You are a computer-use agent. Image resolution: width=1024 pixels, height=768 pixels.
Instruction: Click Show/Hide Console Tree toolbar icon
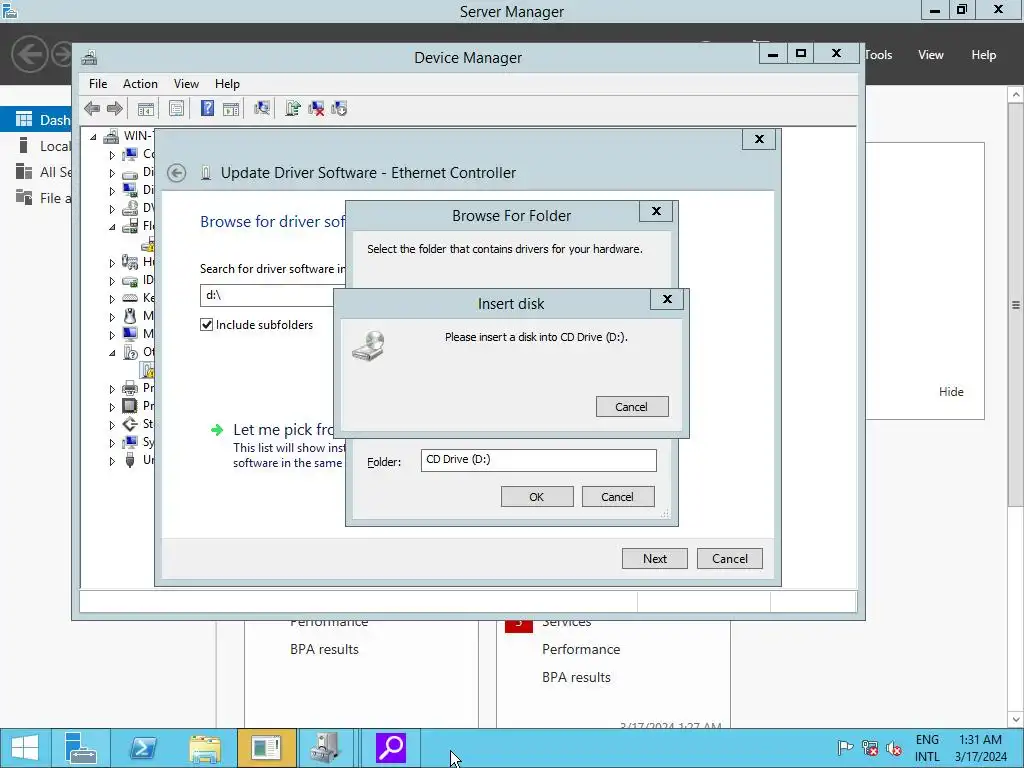point(146,108)
